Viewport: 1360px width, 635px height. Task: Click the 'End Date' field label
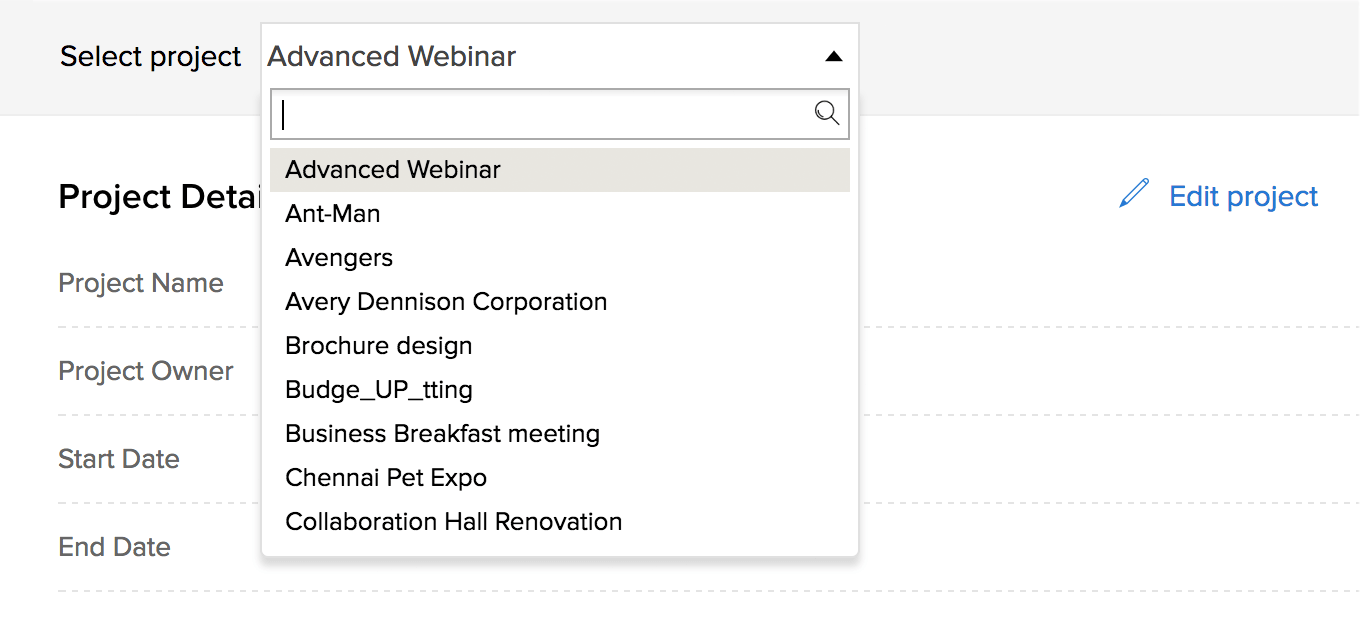coord(115,547)
